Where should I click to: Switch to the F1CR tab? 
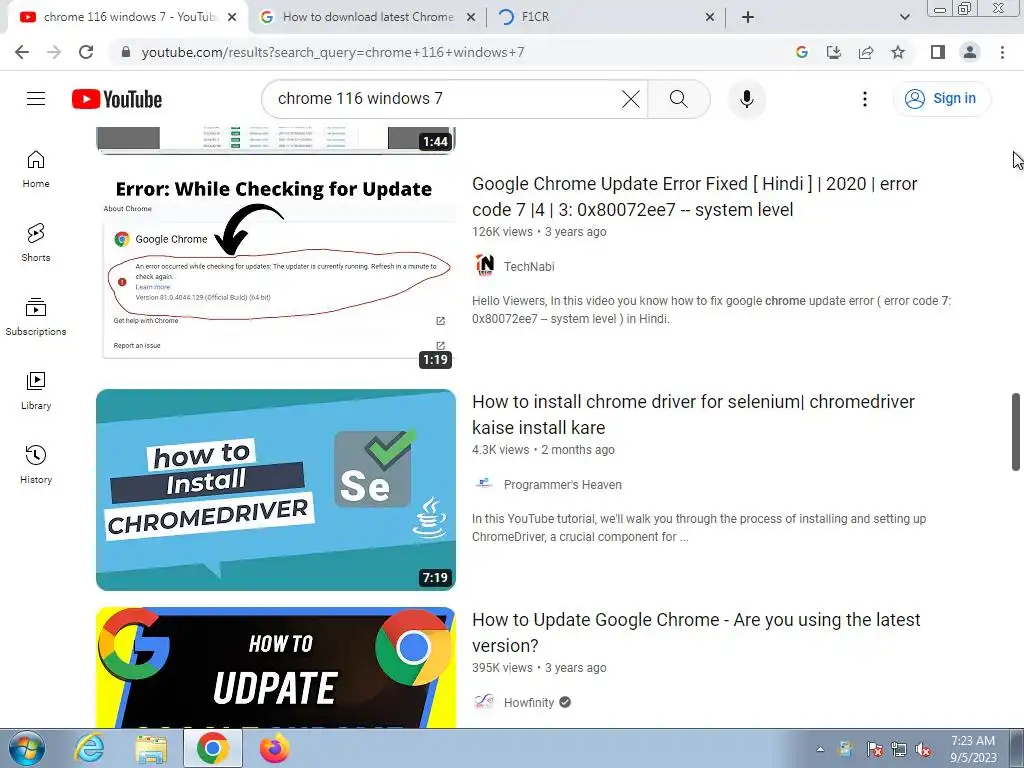point(604,17)
